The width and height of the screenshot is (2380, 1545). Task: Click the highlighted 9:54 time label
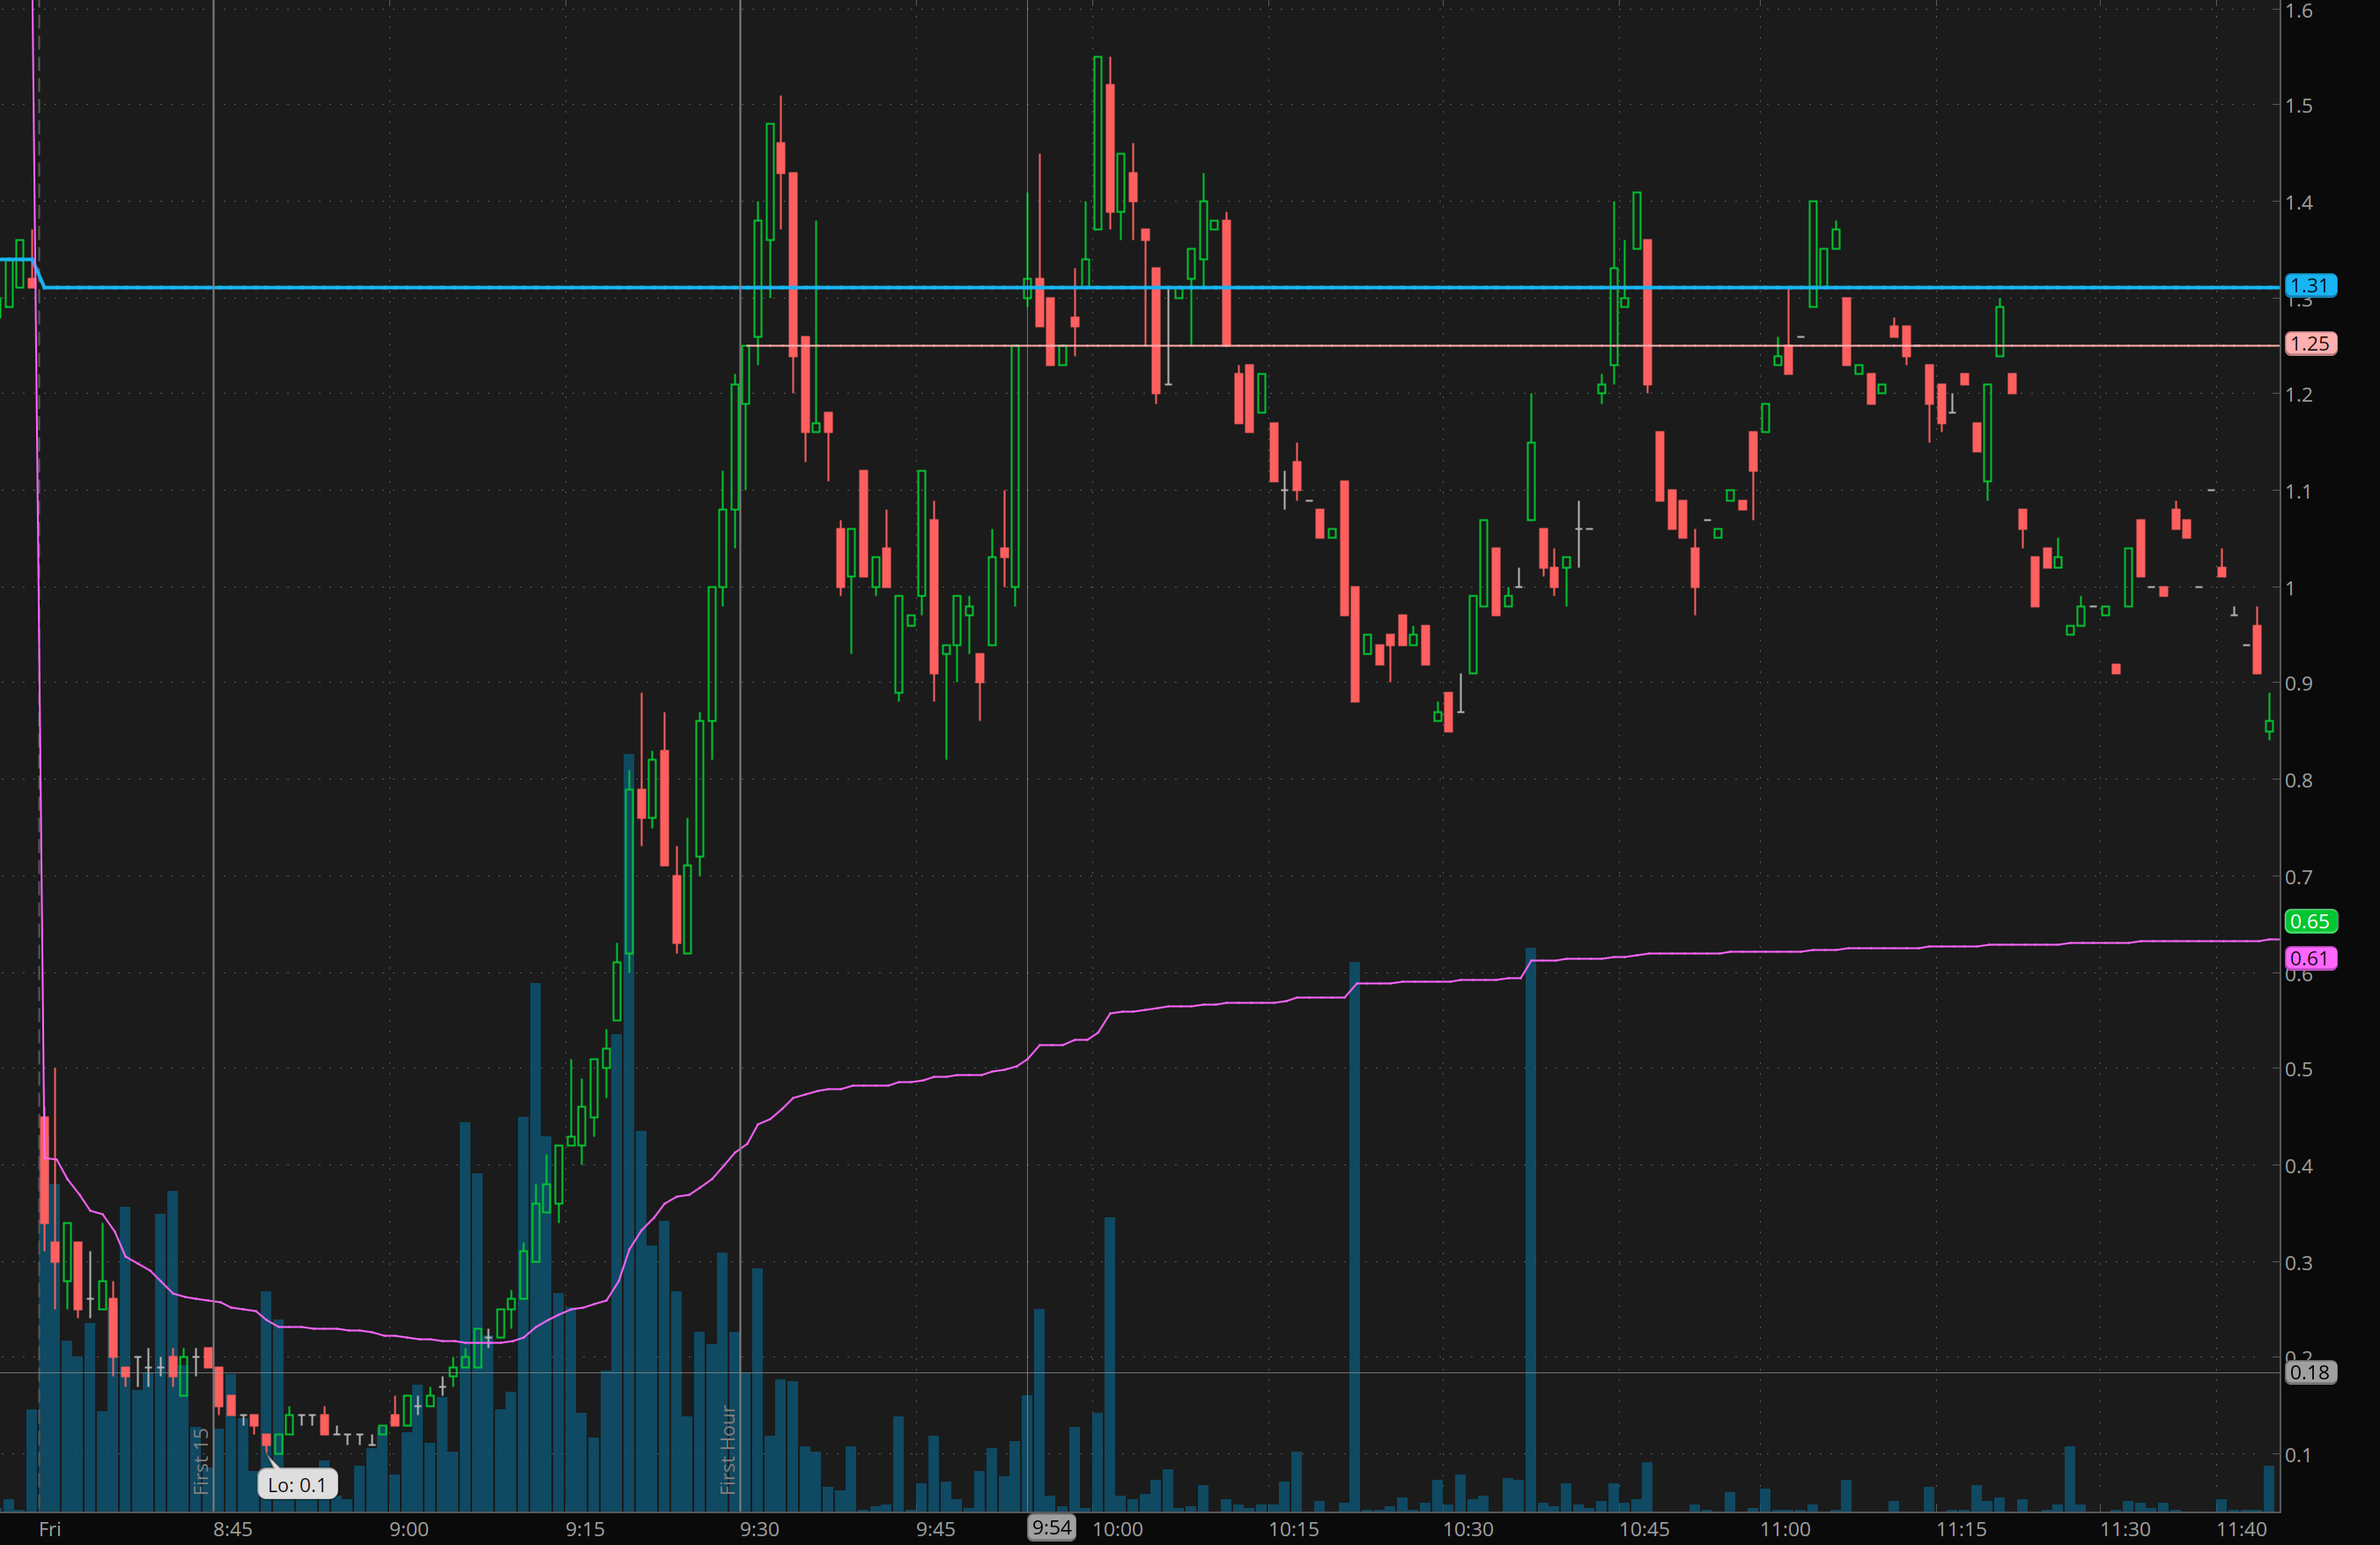click(x=1051, y=1527)
